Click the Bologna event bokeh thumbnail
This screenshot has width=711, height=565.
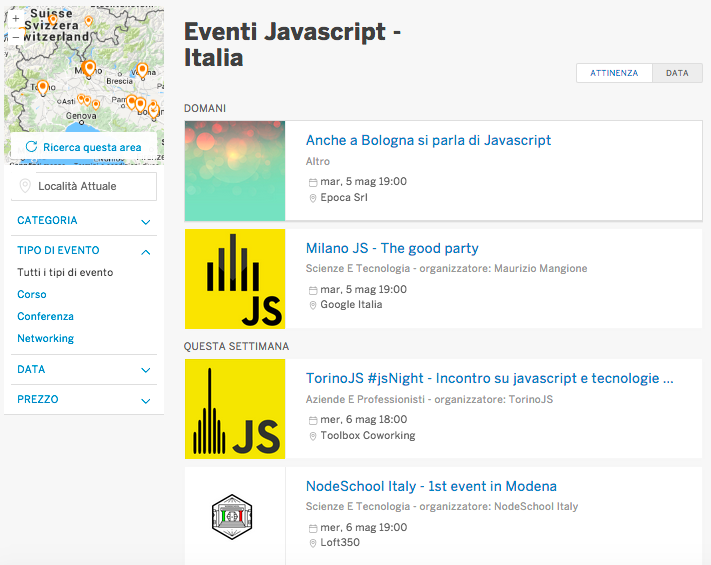coord(235,171)
